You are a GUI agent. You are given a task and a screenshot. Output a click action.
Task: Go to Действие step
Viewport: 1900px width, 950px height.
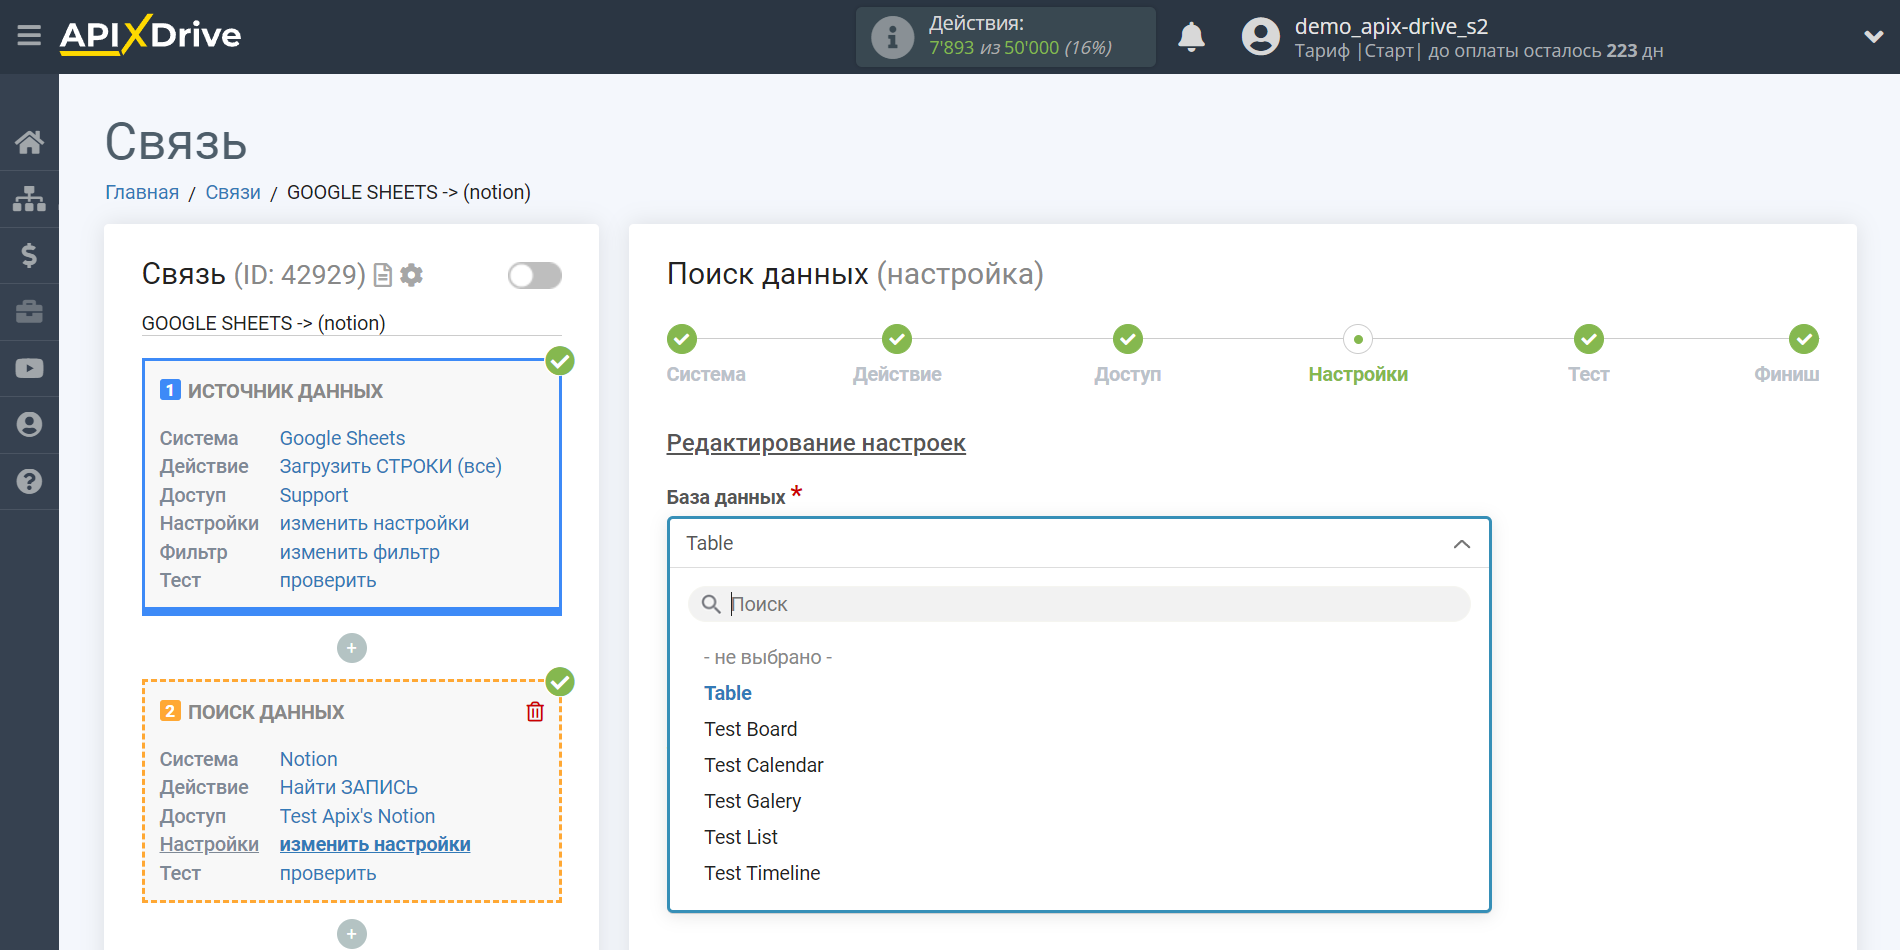[897, 339]
